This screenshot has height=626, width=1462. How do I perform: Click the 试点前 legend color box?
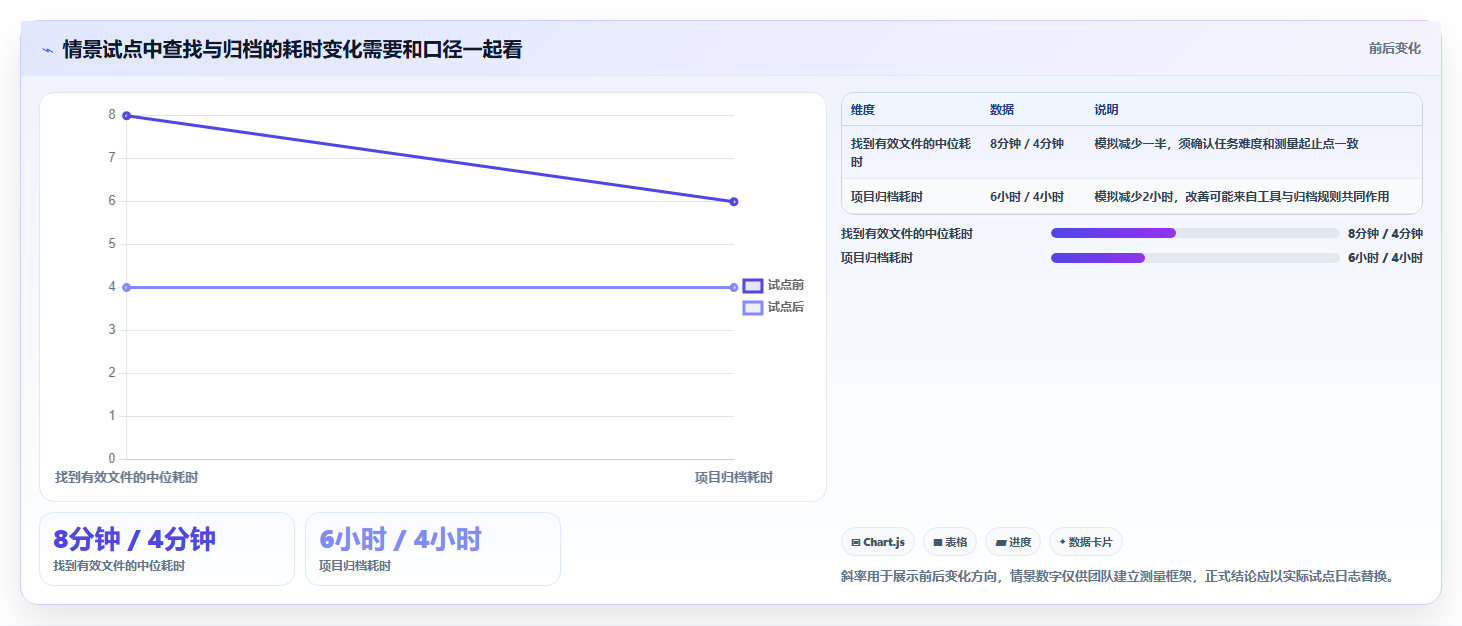click(x=753, y=286)
